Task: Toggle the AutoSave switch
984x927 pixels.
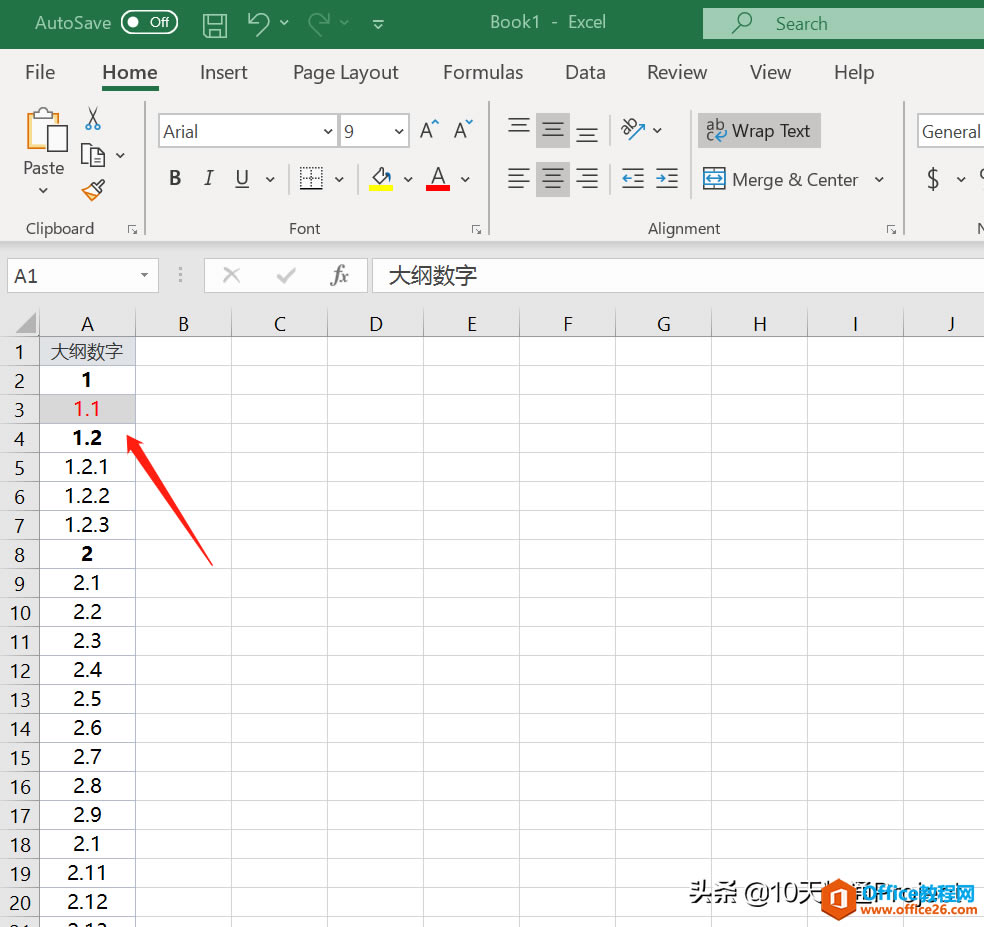Action: pos(149,23)
